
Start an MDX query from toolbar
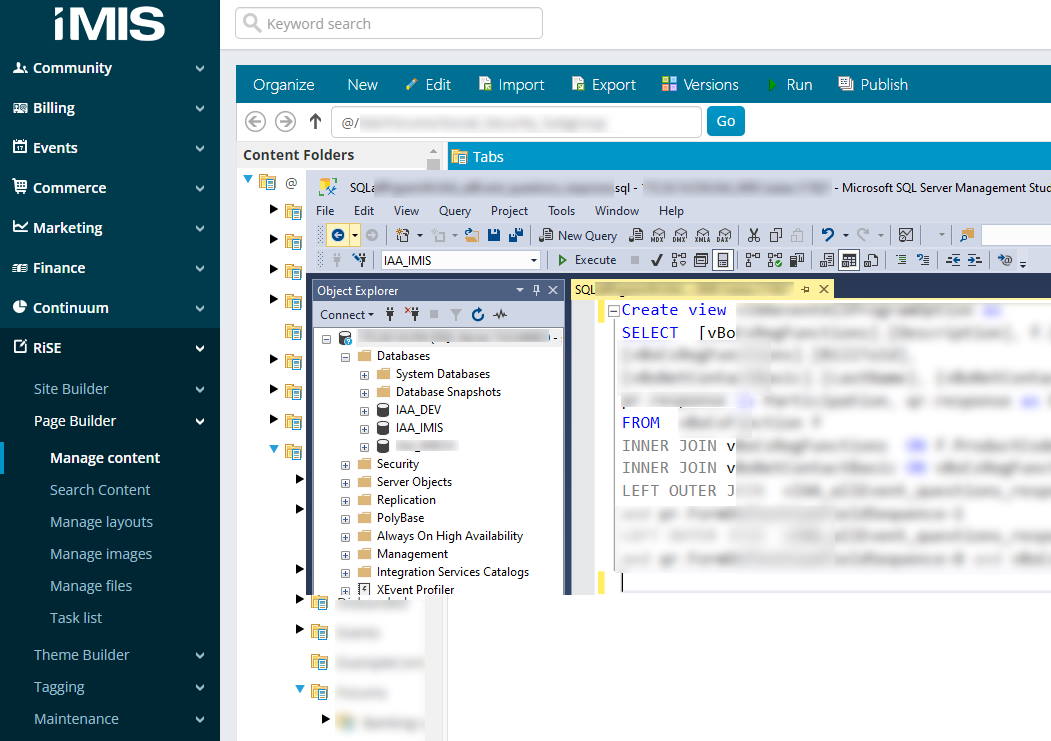coord(658,235)
